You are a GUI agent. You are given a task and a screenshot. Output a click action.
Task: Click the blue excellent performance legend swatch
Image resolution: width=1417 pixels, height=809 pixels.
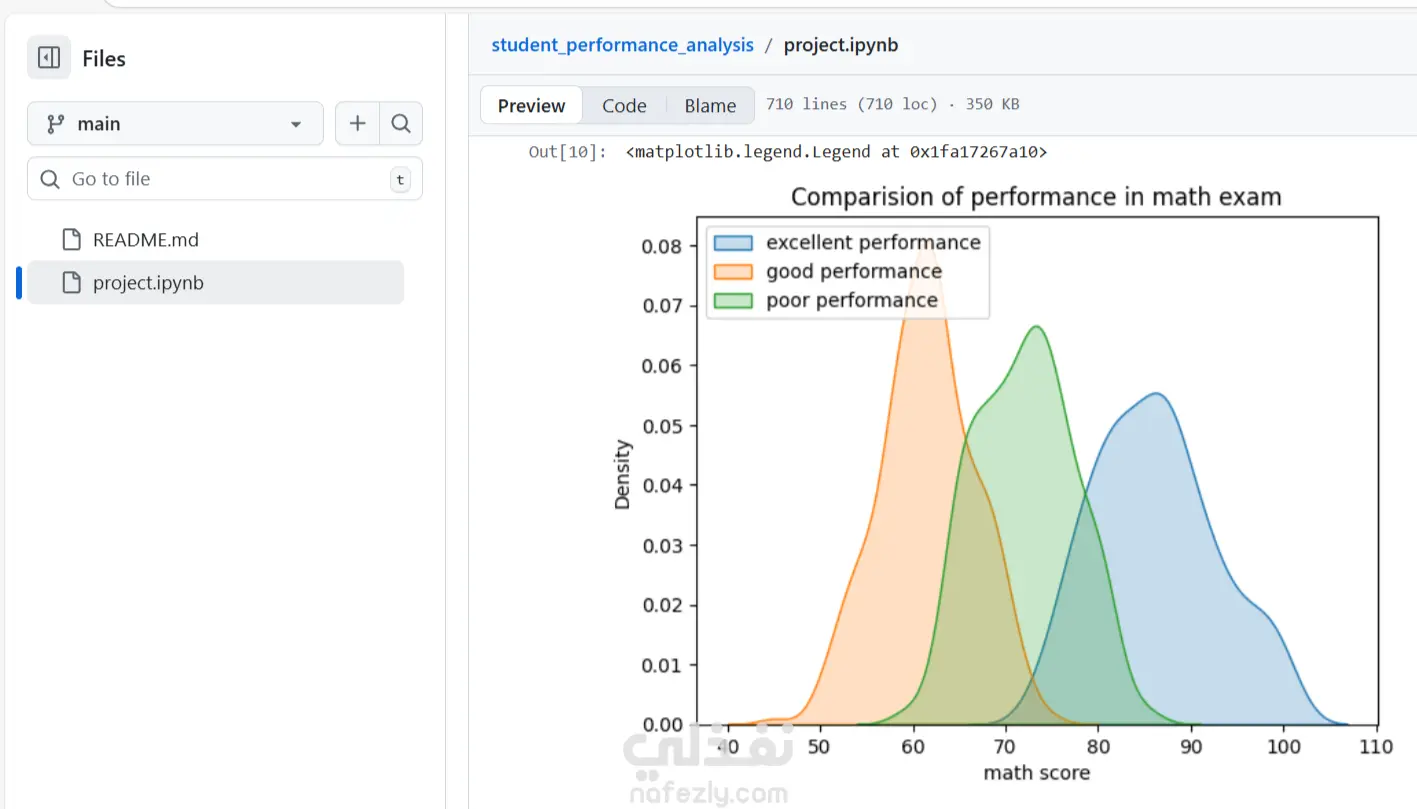733,243
